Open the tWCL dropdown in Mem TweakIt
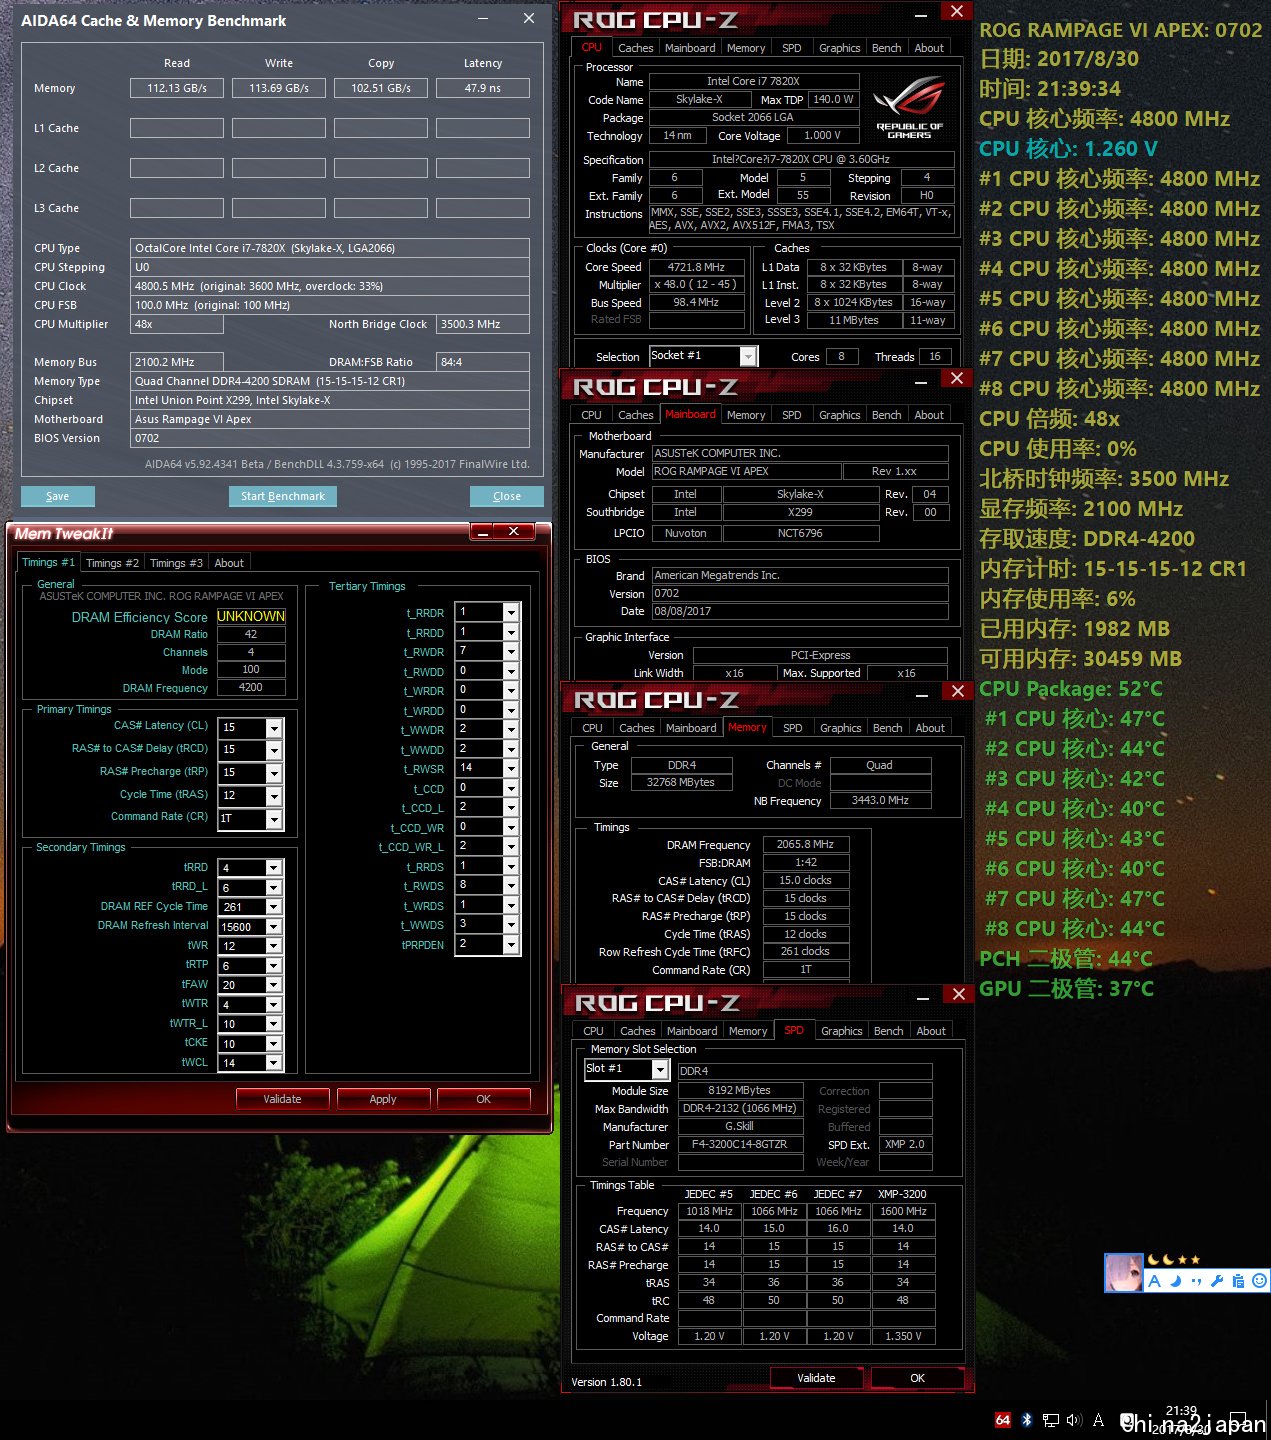This screenshot has height=1440, width=1271. click(x=274, y=1063)
